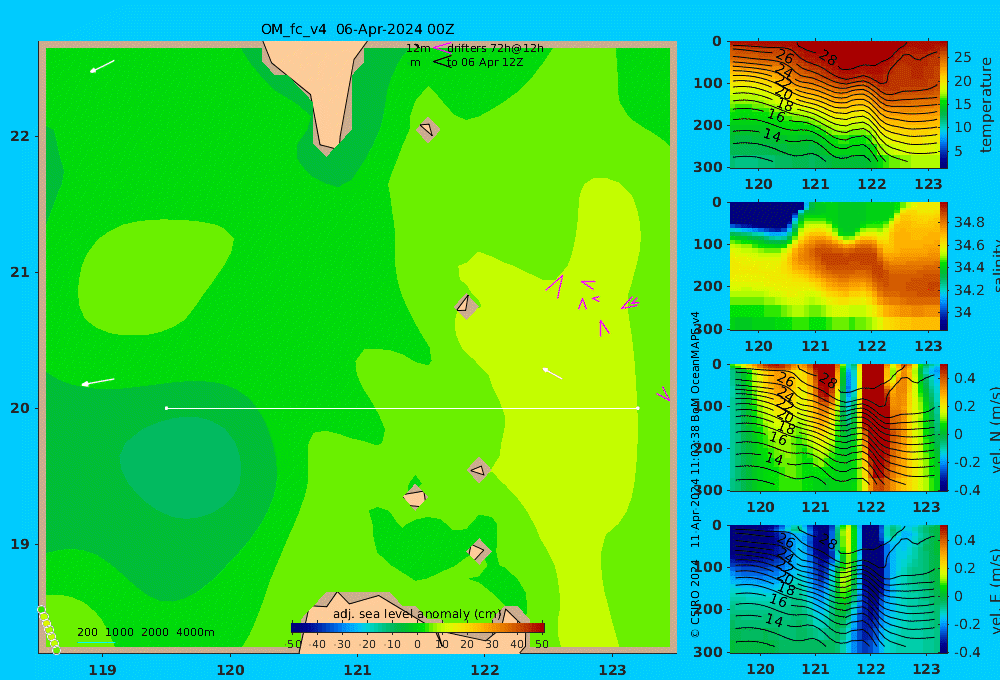Click the magenta drifter arrow at the map's east edge
1000x680 pixels.
(664, 394)
